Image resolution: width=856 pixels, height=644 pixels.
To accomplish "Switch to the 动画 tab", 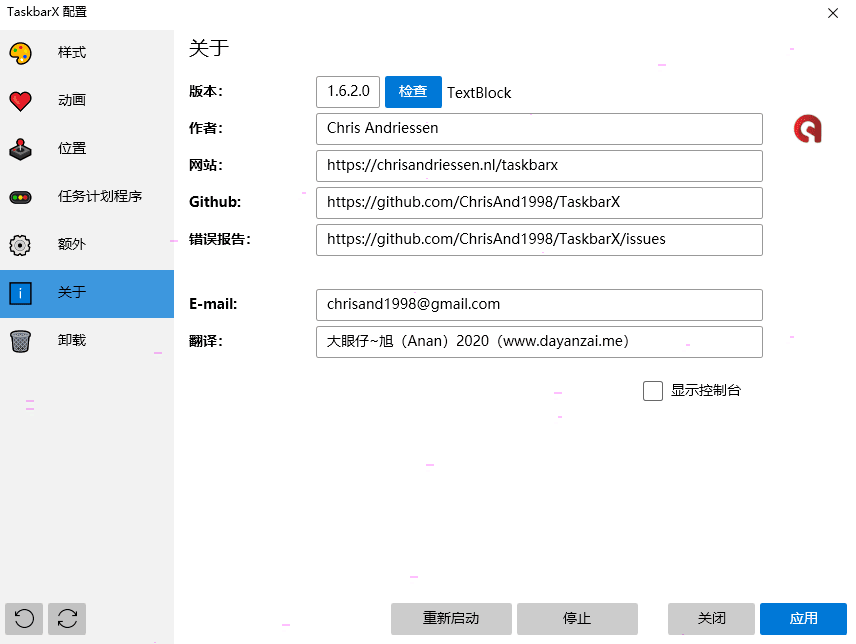I will click(87, 101).
